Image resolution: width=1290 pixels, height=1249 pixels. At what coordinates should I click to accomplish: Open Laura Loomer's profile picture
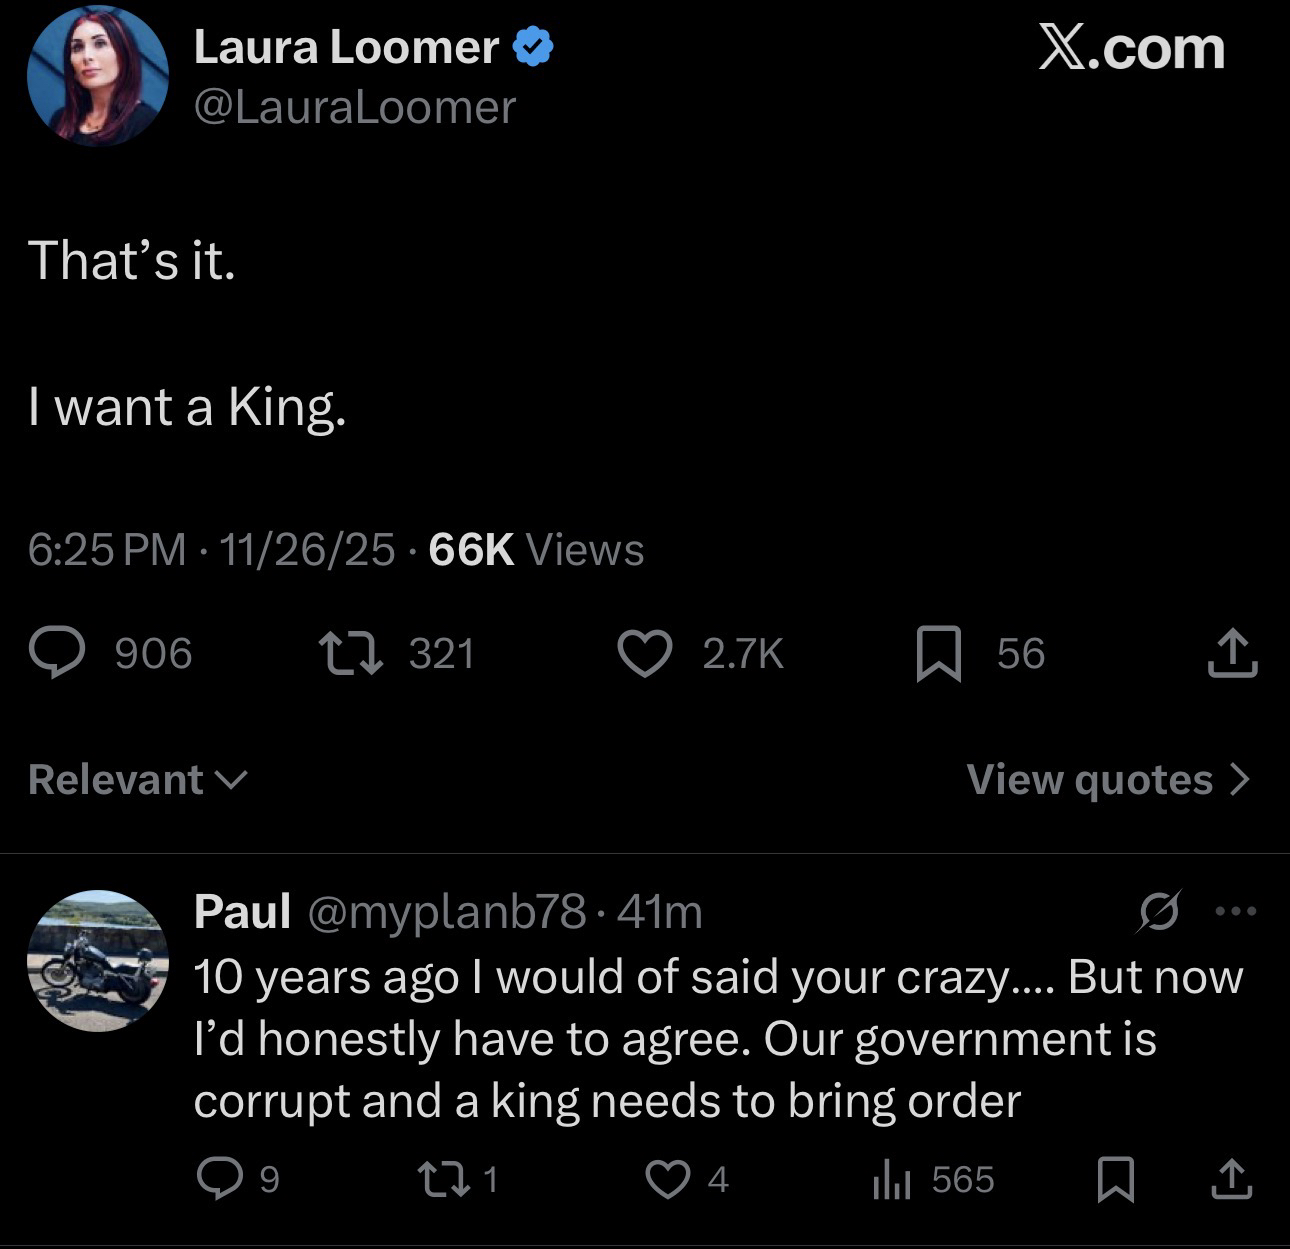pyautogui.click(x=97, y=77)
